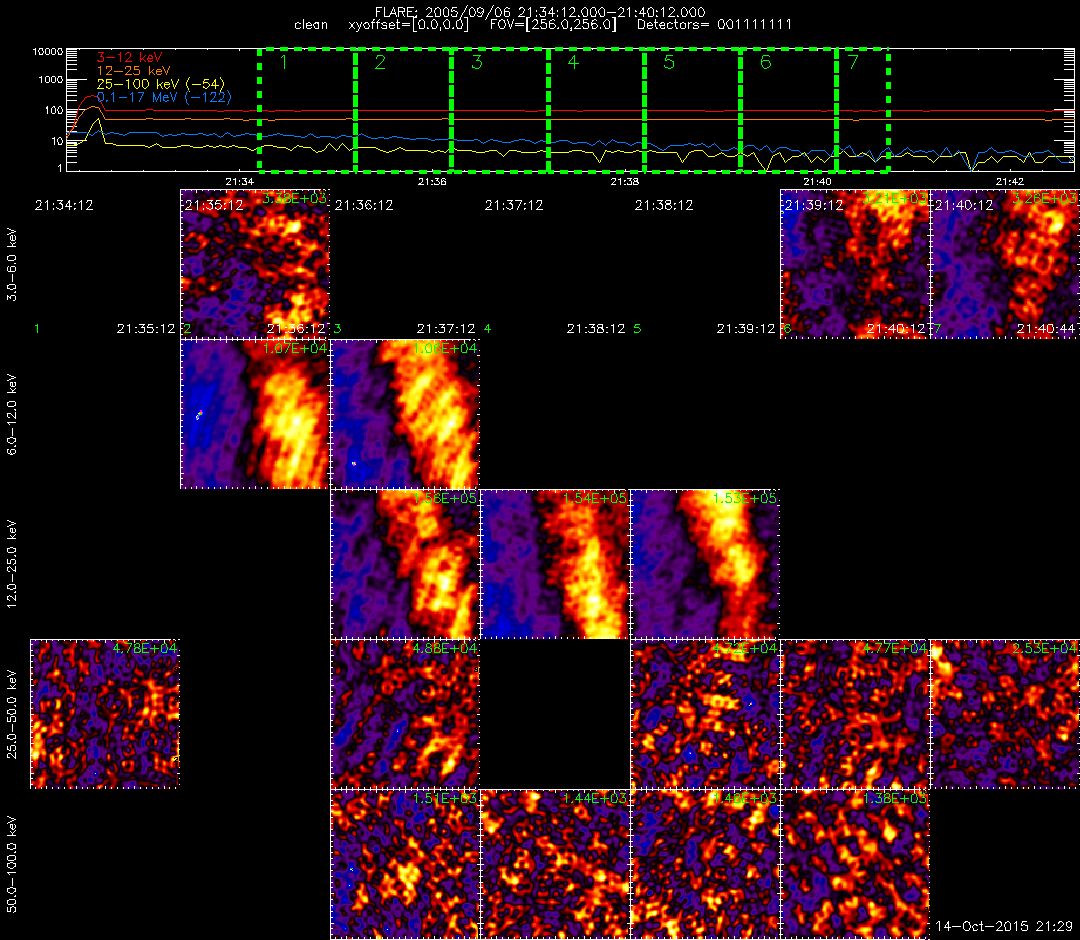The height and width of the screenshot is (940, 1080).
Task: Click the 4.78E+04 image in the 25.0-50.0 keV row
Action: [x=105, y=714]
